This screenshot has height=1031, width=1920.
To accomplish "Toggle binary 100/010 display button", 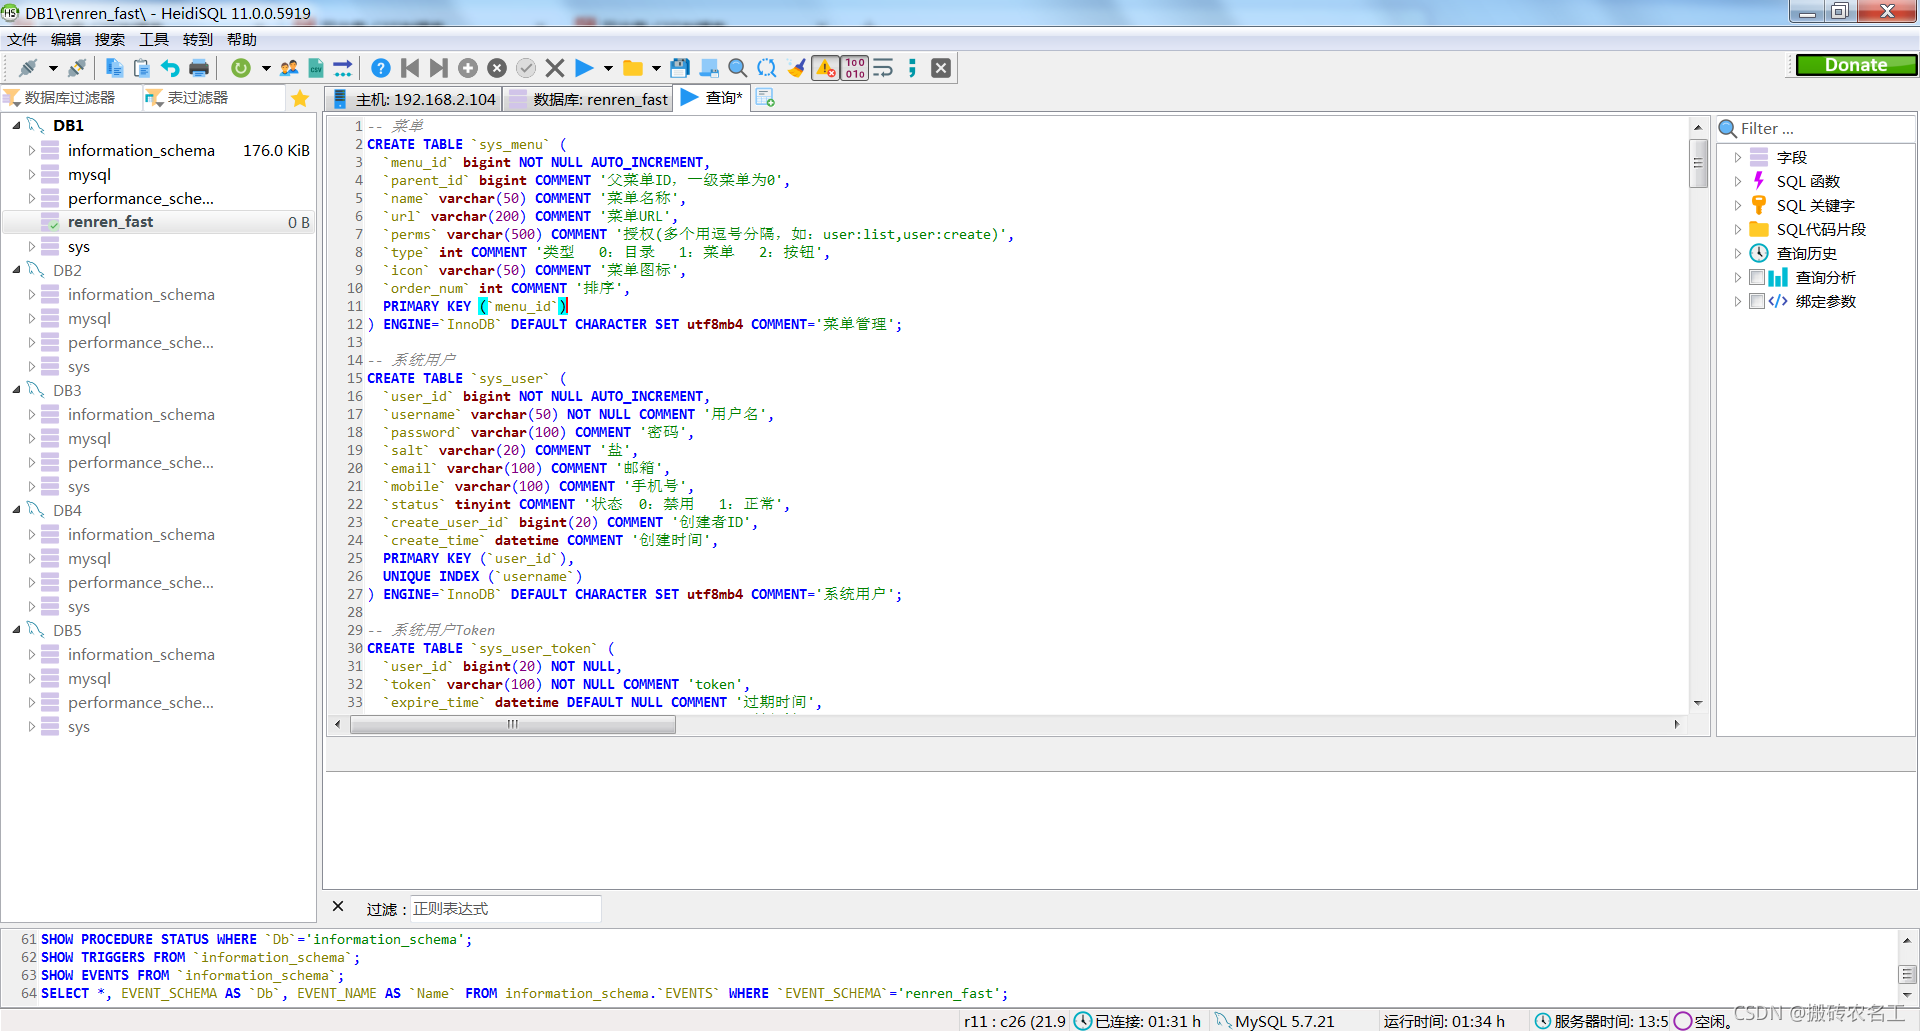I will pos(855,68).
